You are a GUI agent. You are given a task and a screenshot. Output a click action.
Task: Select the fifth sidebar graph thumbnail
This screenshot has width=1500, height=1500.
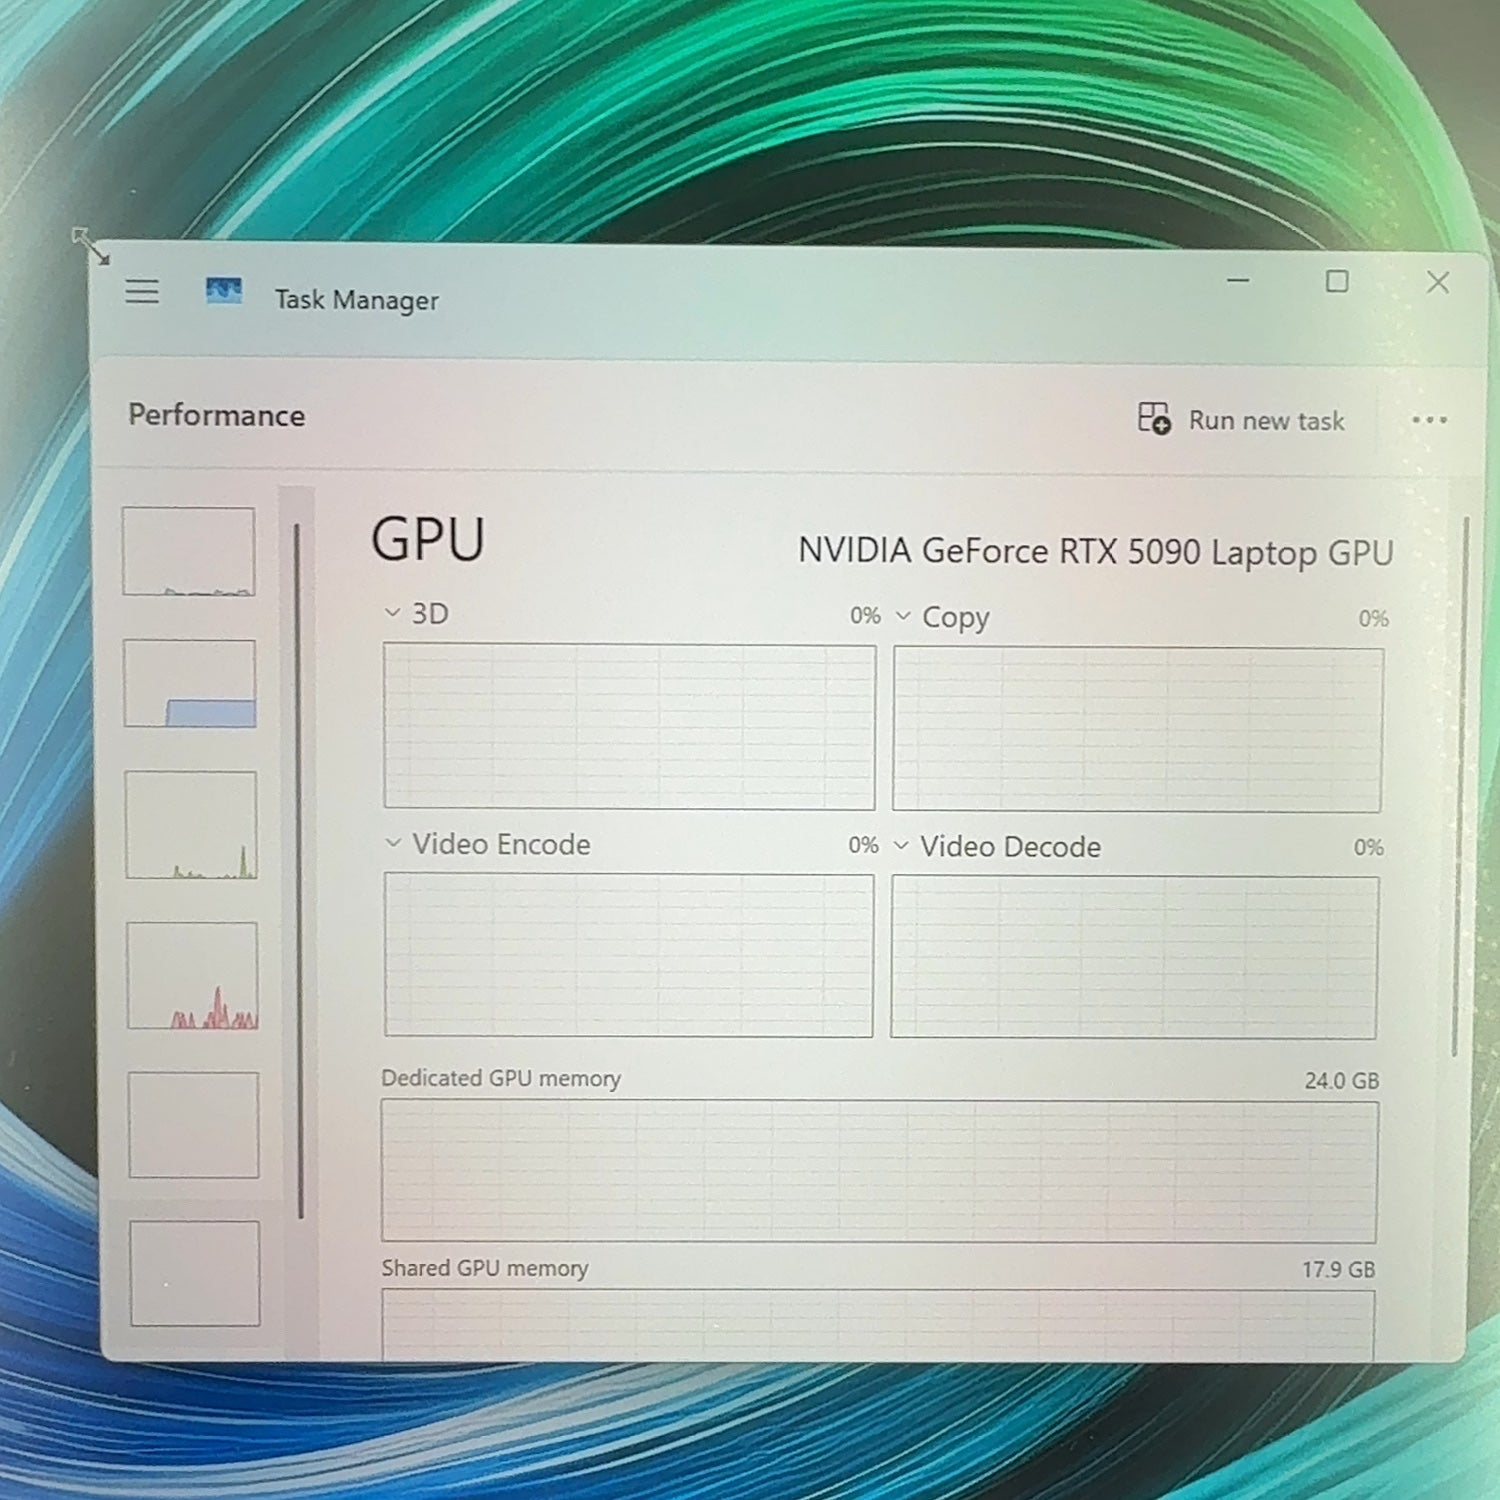[193, 1125]
